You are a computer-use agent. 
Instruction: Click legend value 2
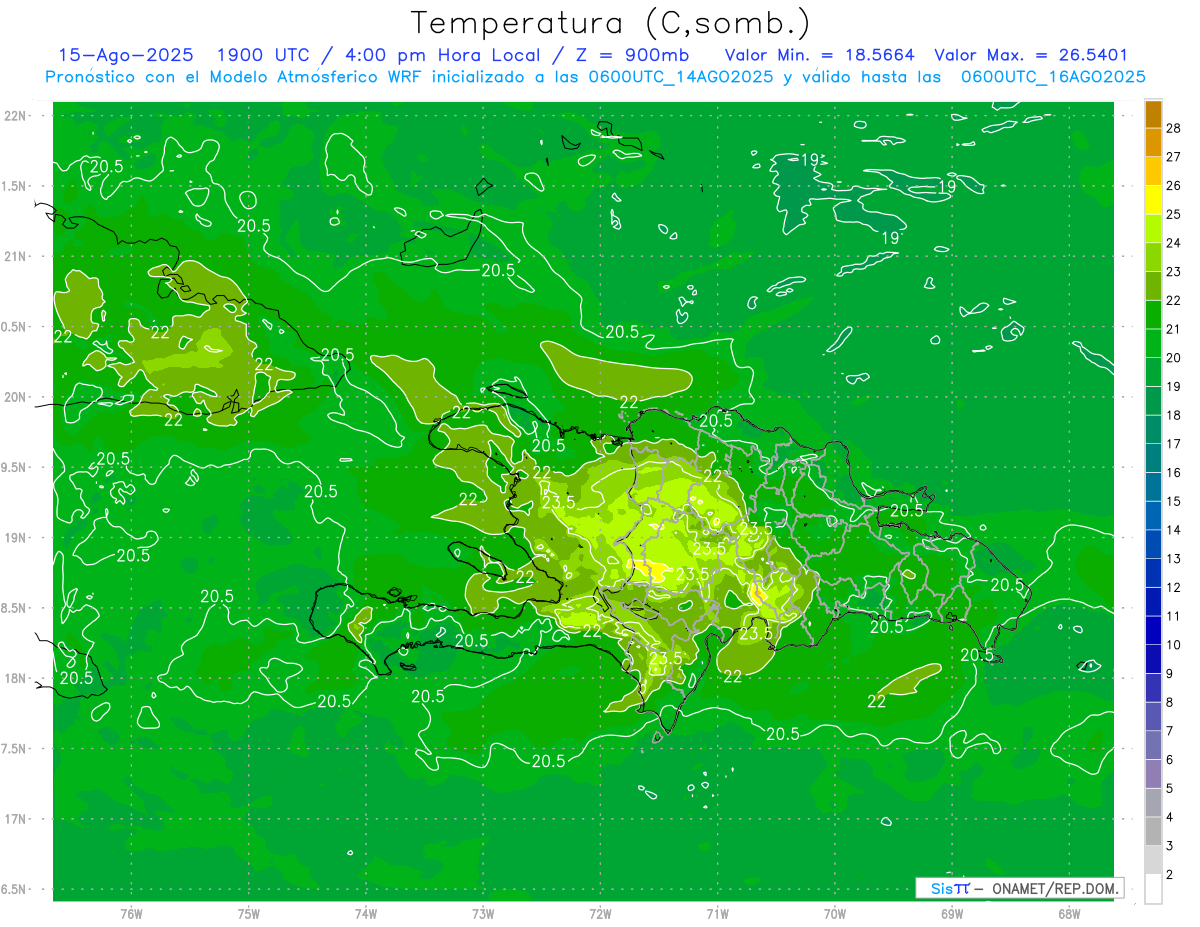pyautogui.click(x=1171, y=875)
